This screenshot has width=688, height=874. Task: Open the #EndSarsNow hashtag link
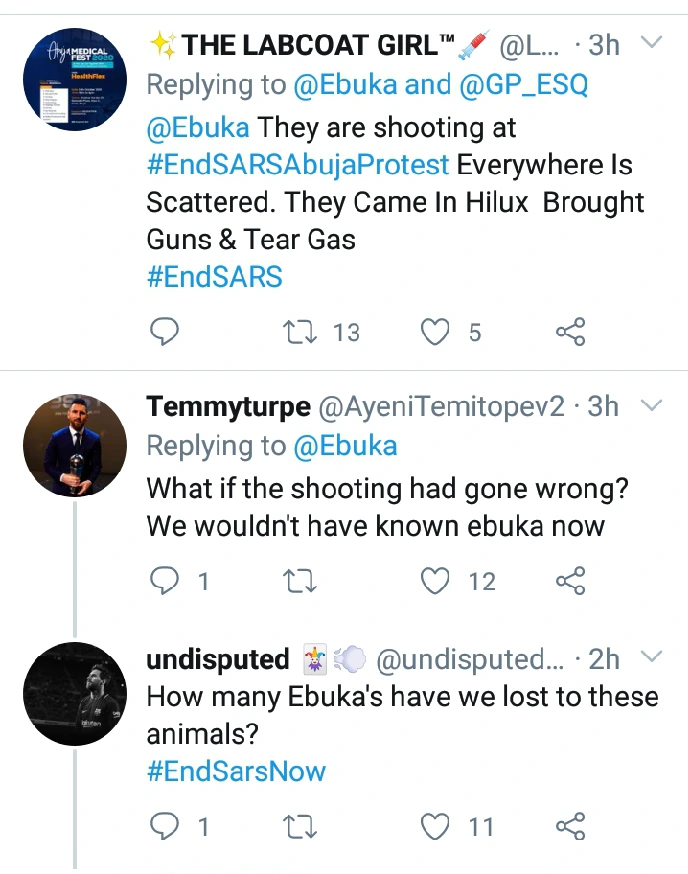[x=236, y=771]
